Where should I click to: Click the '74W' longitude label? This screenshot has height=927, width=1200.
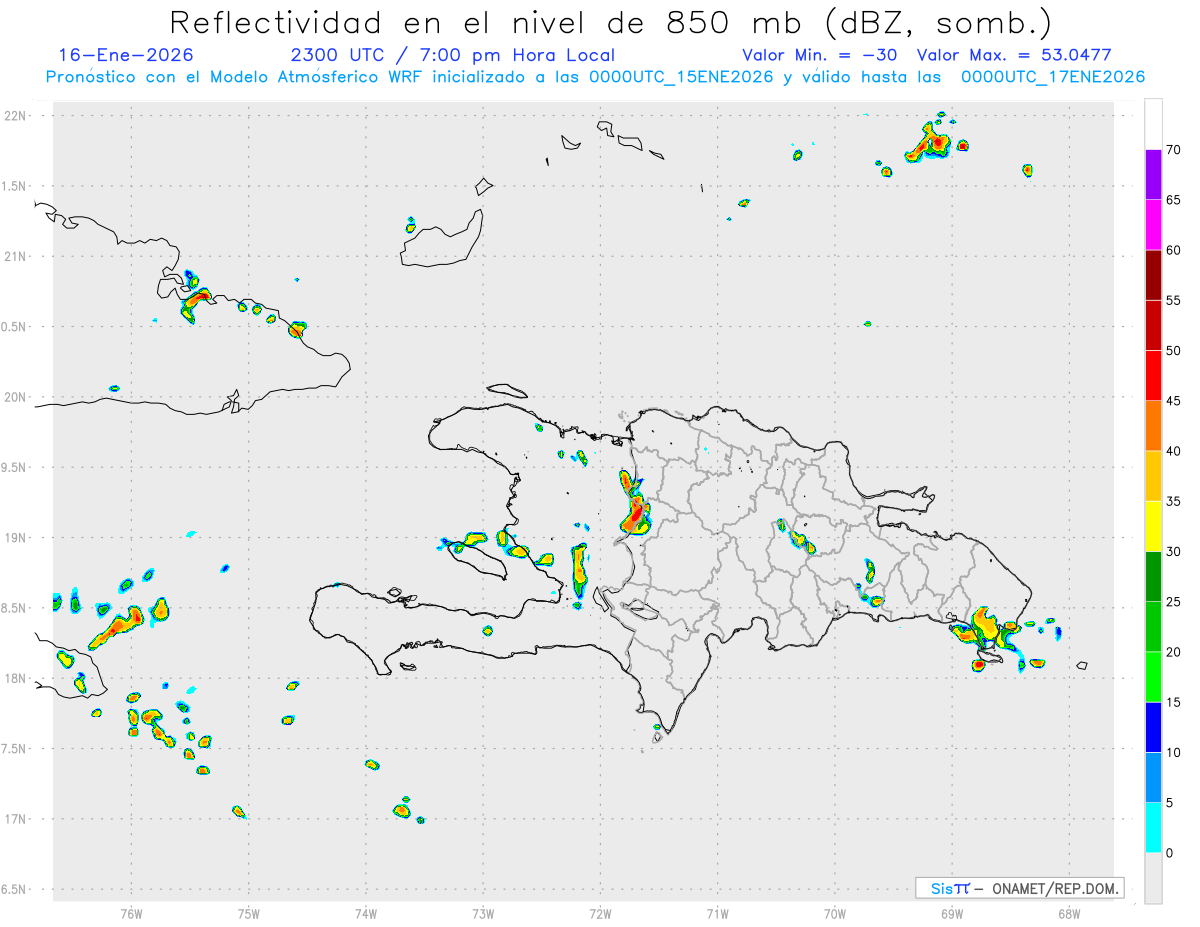click(365, 914)
